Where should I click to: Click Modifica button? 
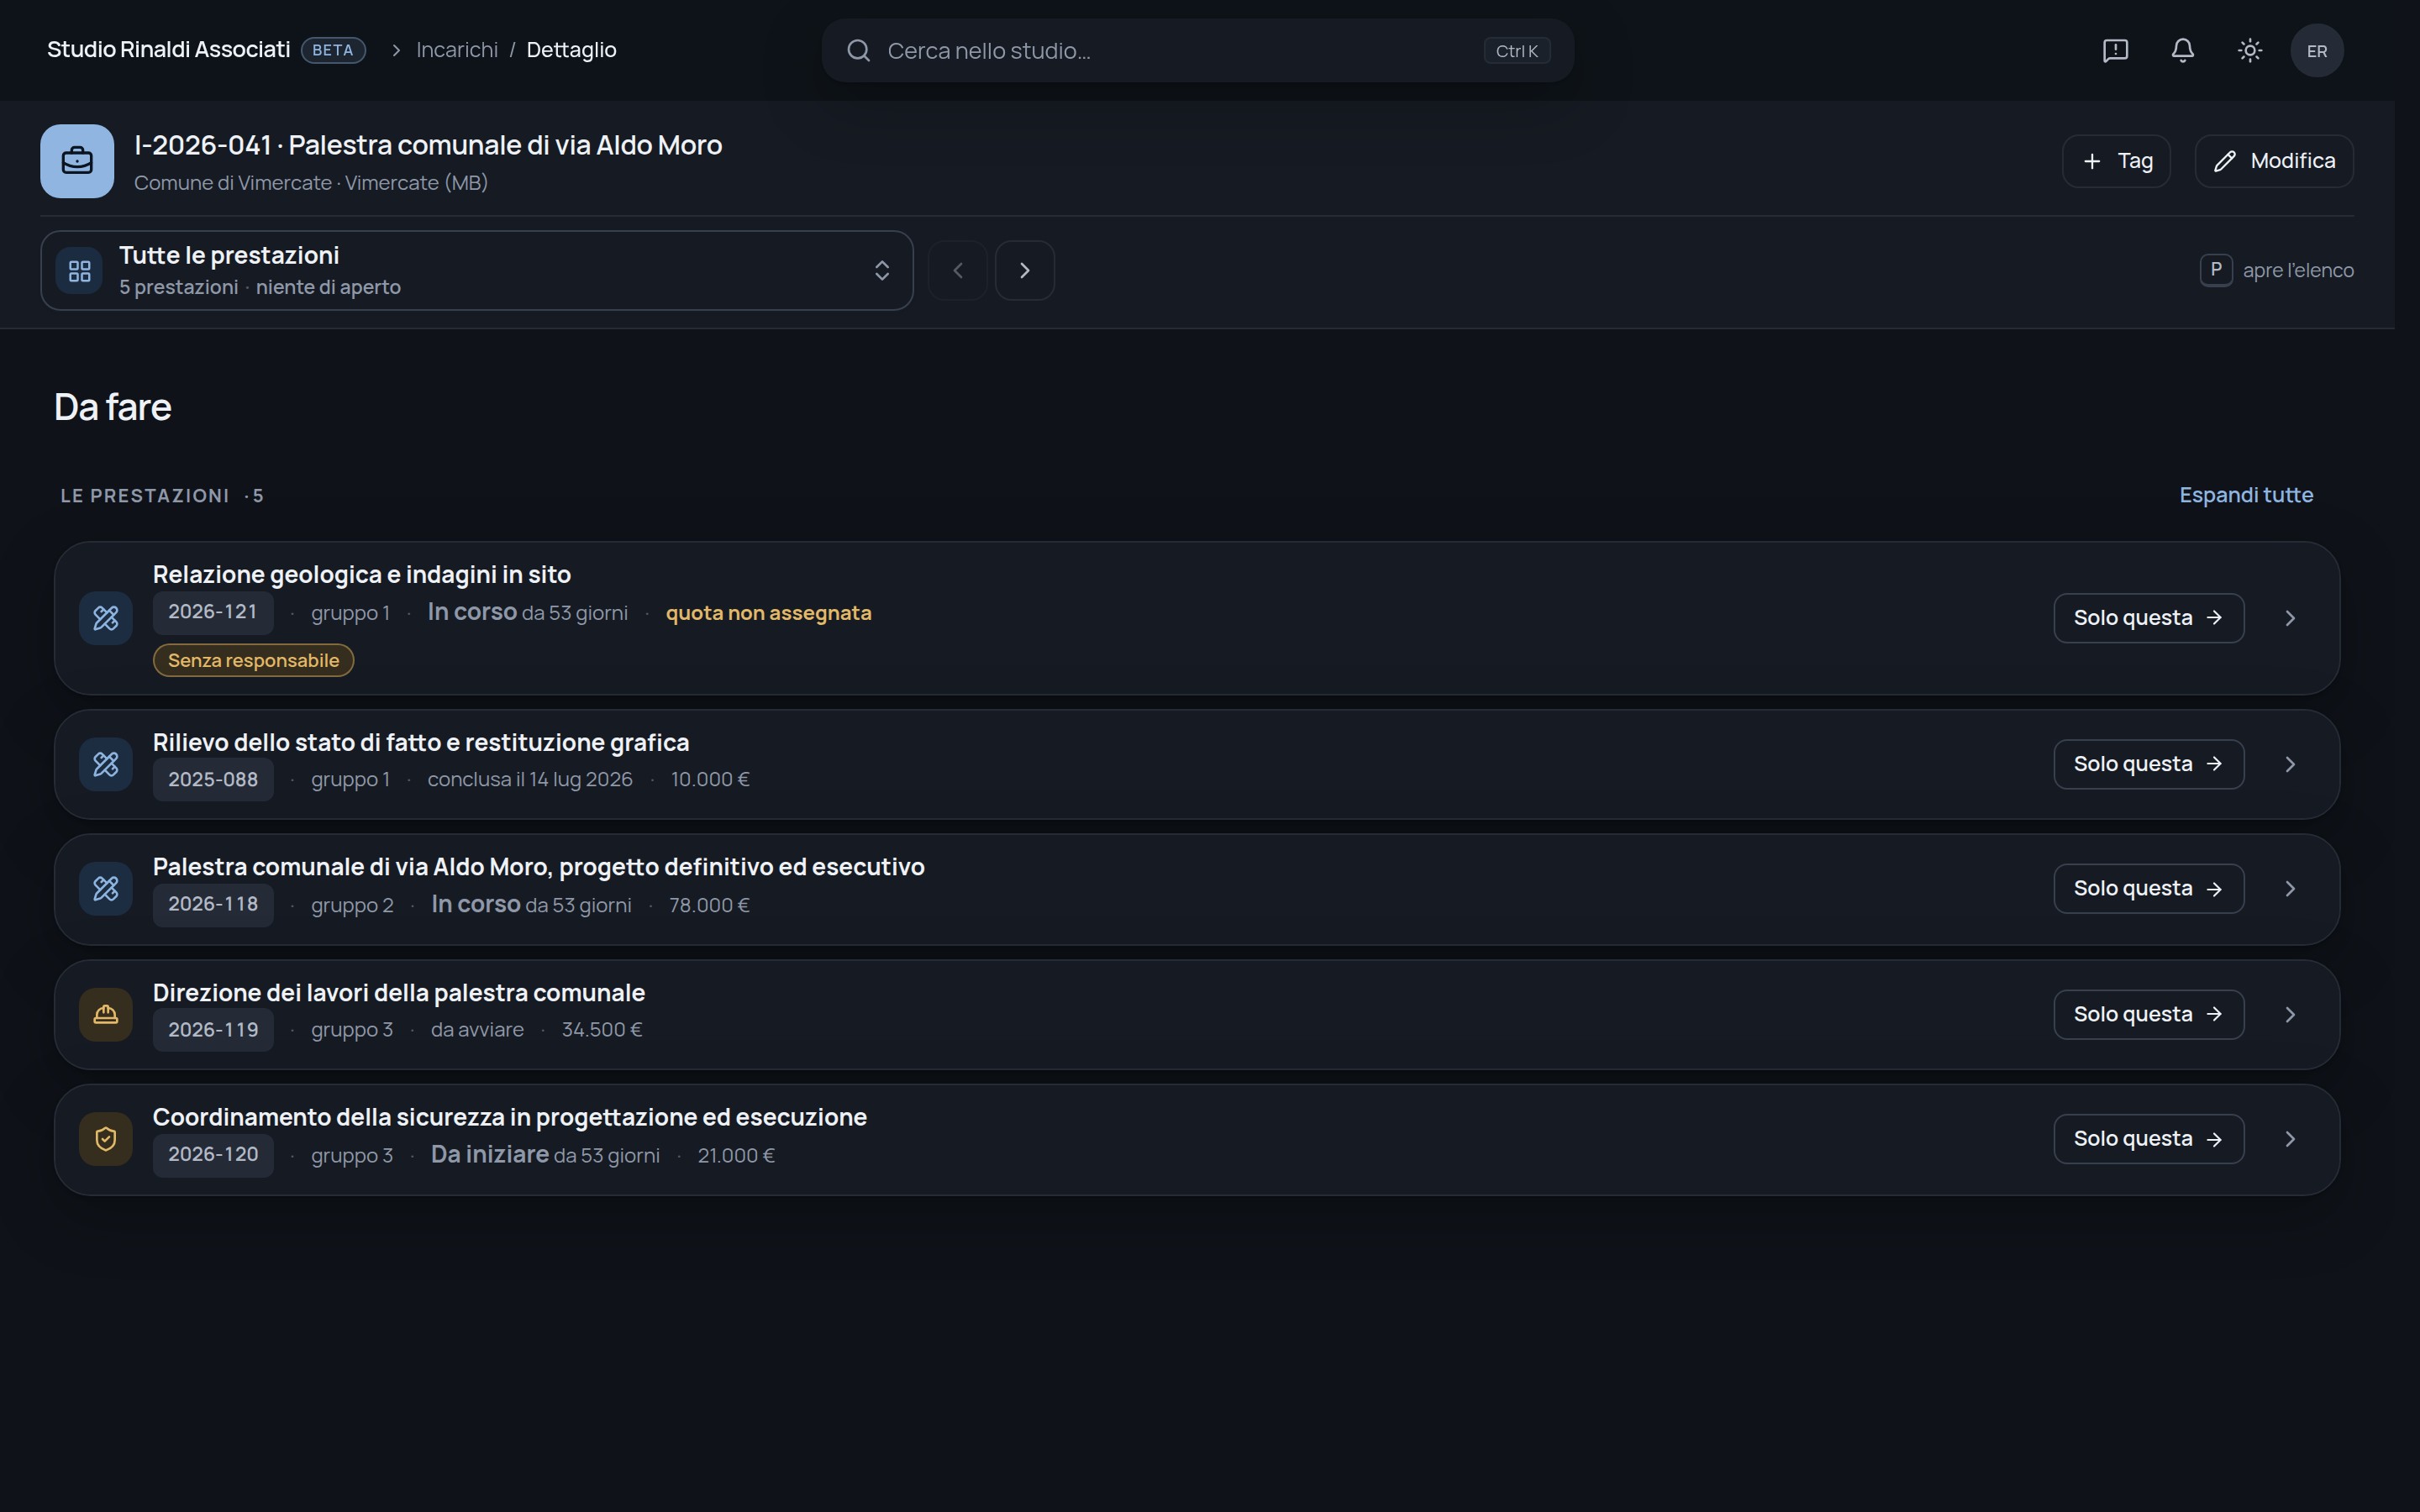[2273, 161]
